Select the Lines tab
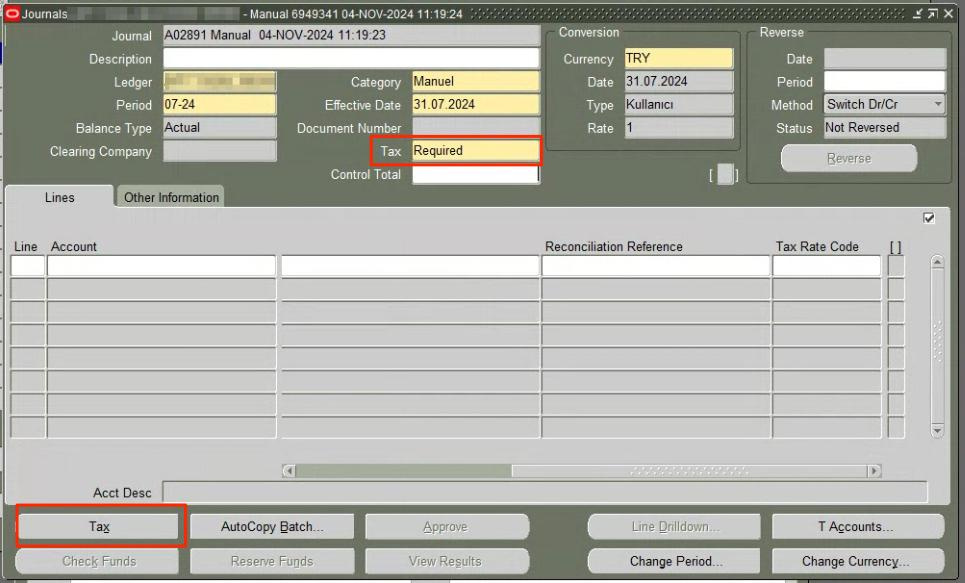The width and height of the screenshot is (965, 583). pyautogui.click(x=59, y=197)
